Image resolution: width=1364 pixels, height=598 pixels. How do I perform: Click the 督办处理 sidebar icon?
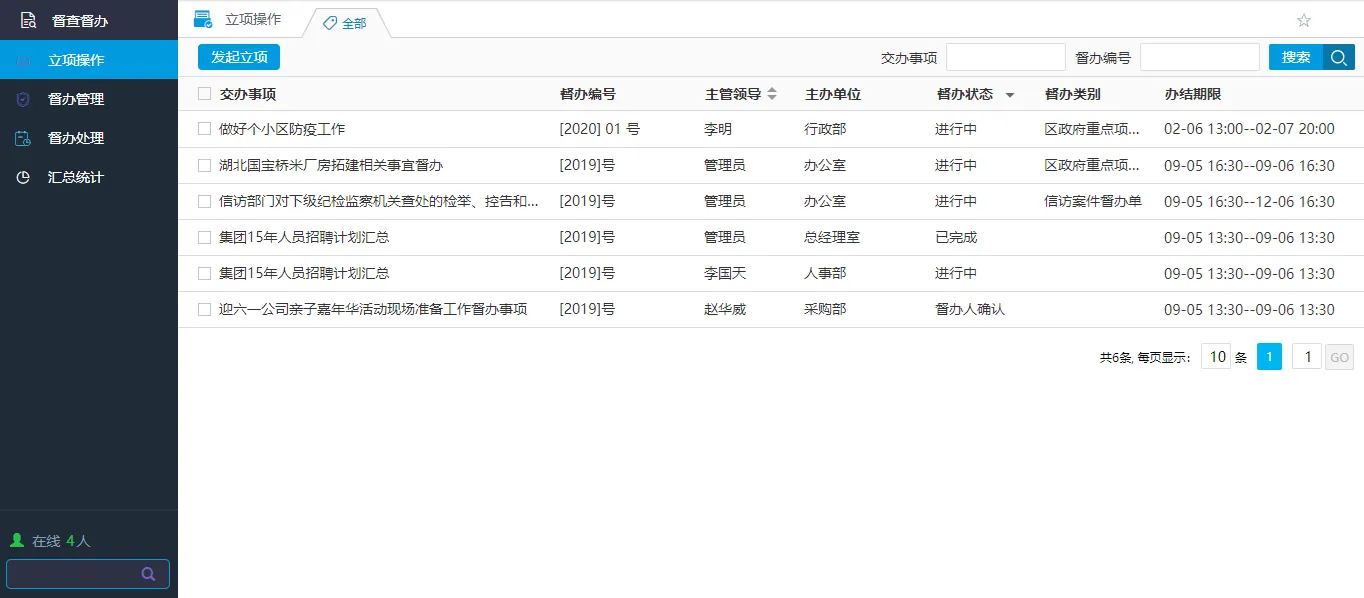[x=23, y=138]
